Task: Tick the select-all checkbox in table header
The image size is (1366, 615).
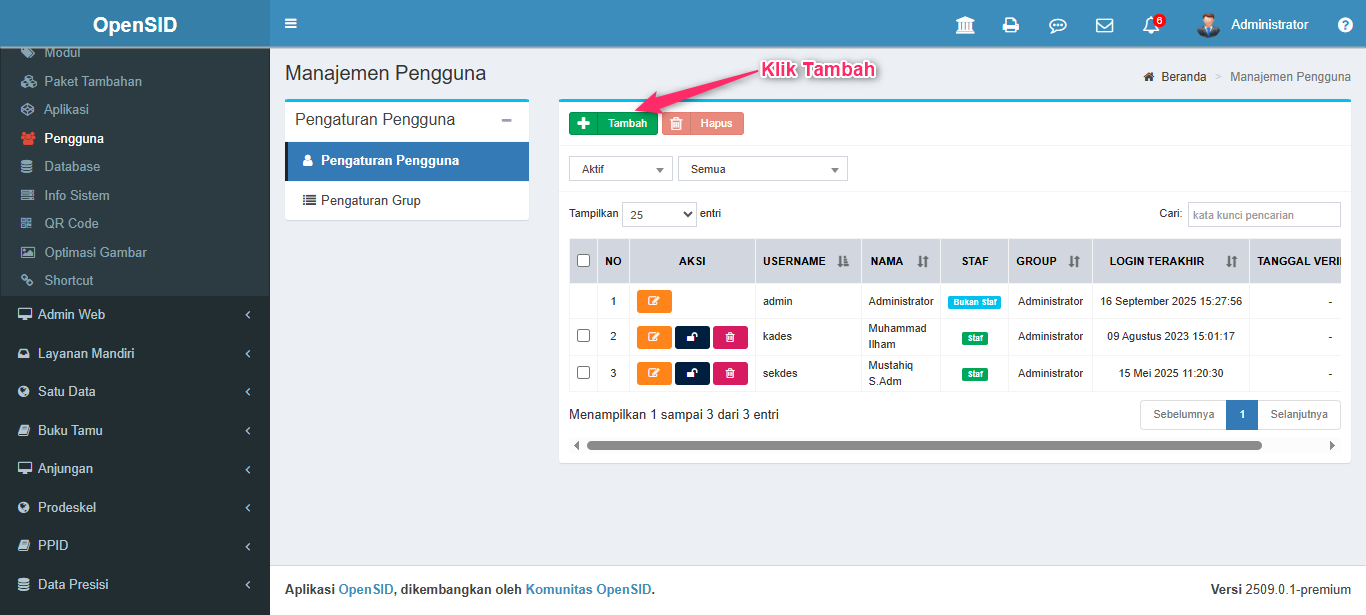Action: click(584, 261)
